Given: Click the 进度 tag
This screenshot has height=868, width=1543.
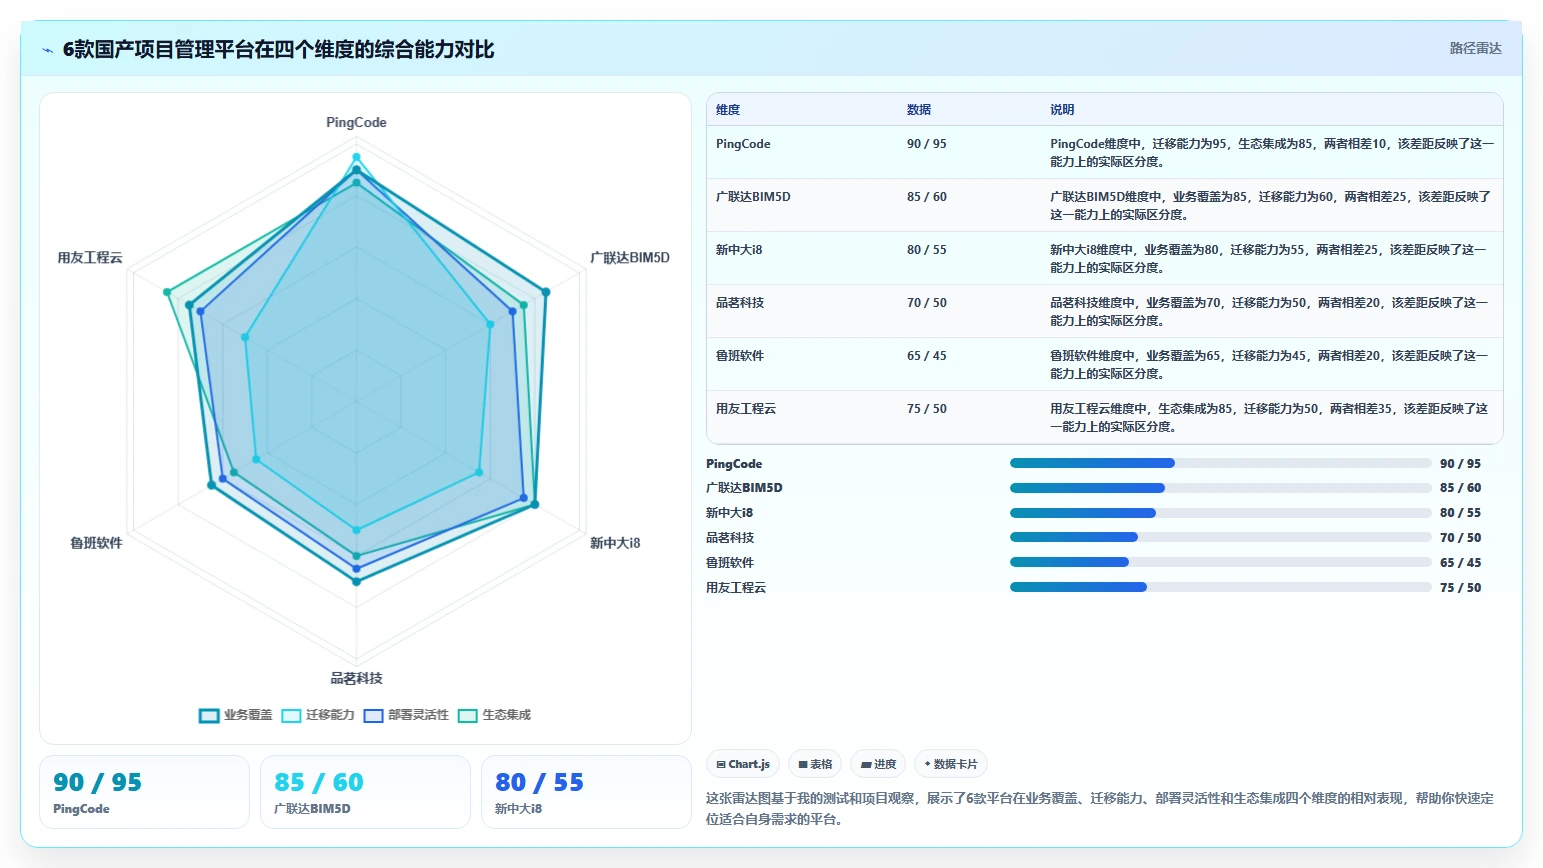Looking at the screenshot, I should pyautogui.click(x=878, y=764).
